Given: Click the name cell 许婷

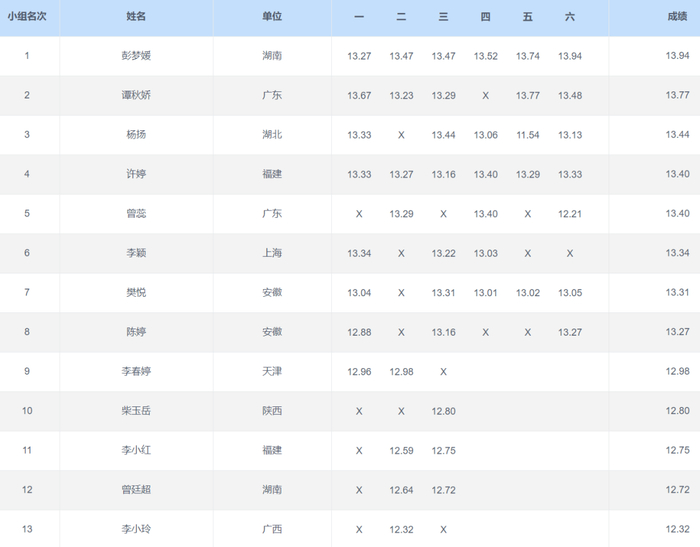Looking at the screenshot, I should click(x=136, y=174).
